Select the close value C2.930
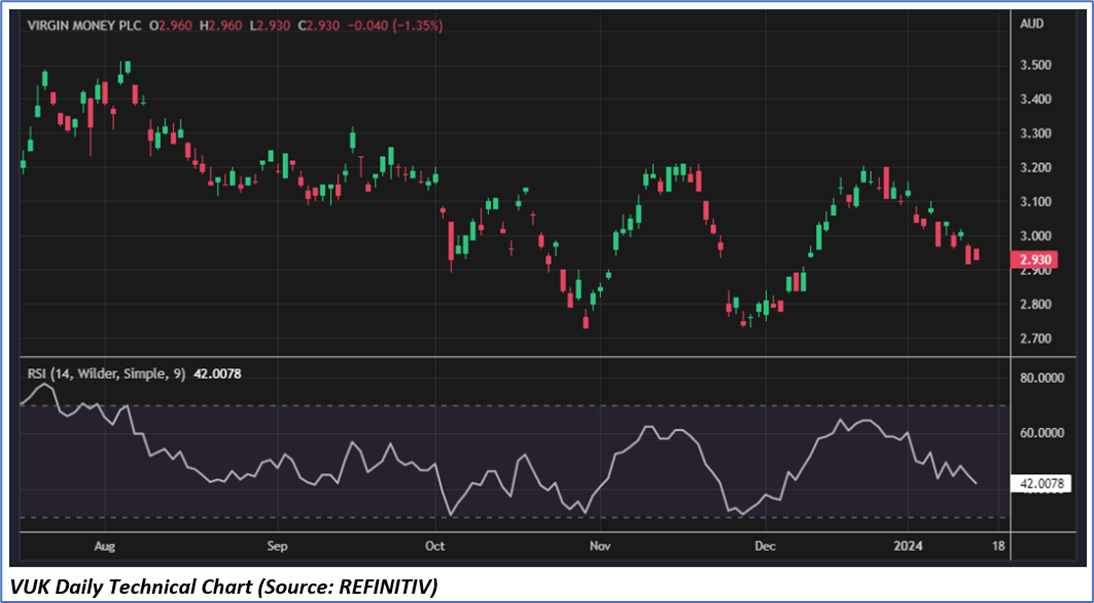The image size is (1094, 603). tap(319, 26)
